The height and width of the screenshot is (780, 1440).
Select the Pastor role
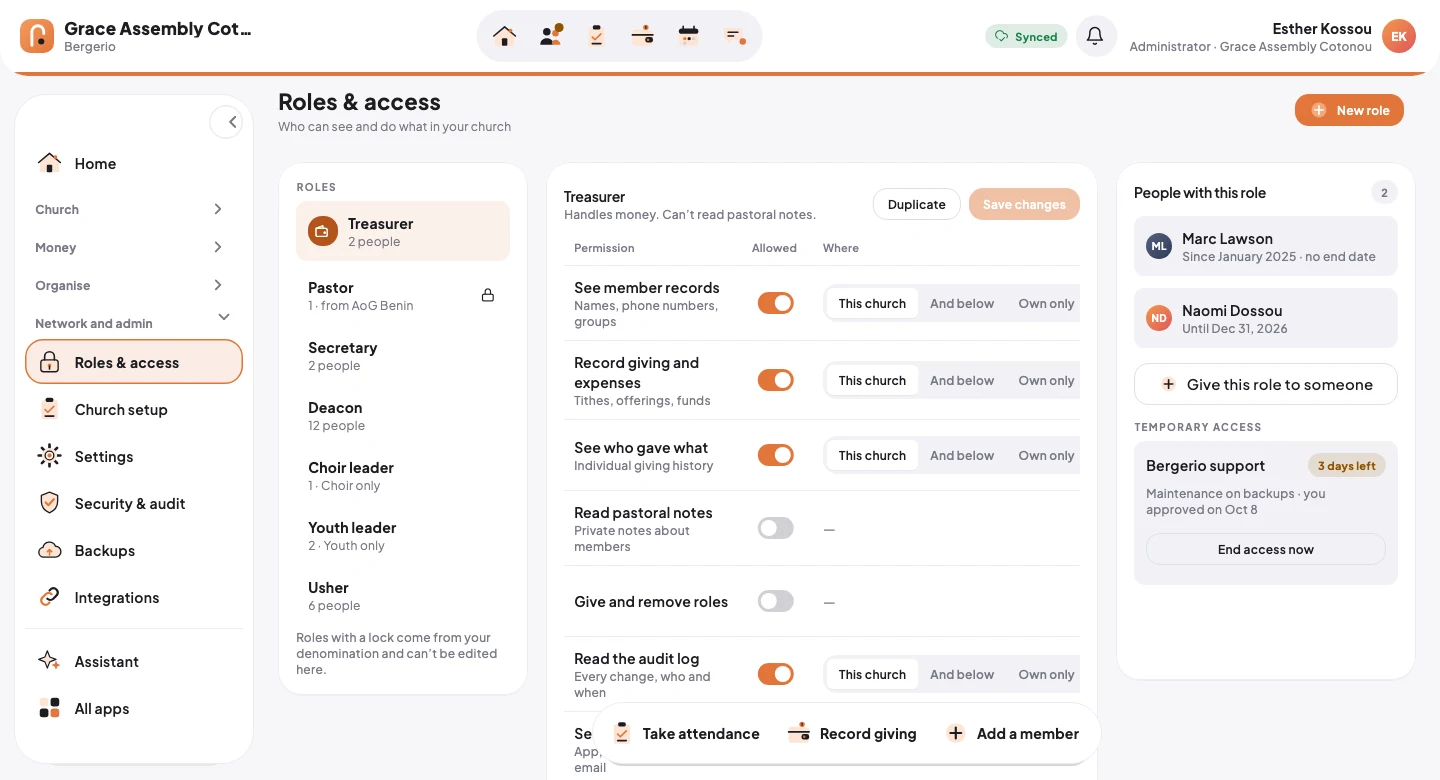click(403, 295)
